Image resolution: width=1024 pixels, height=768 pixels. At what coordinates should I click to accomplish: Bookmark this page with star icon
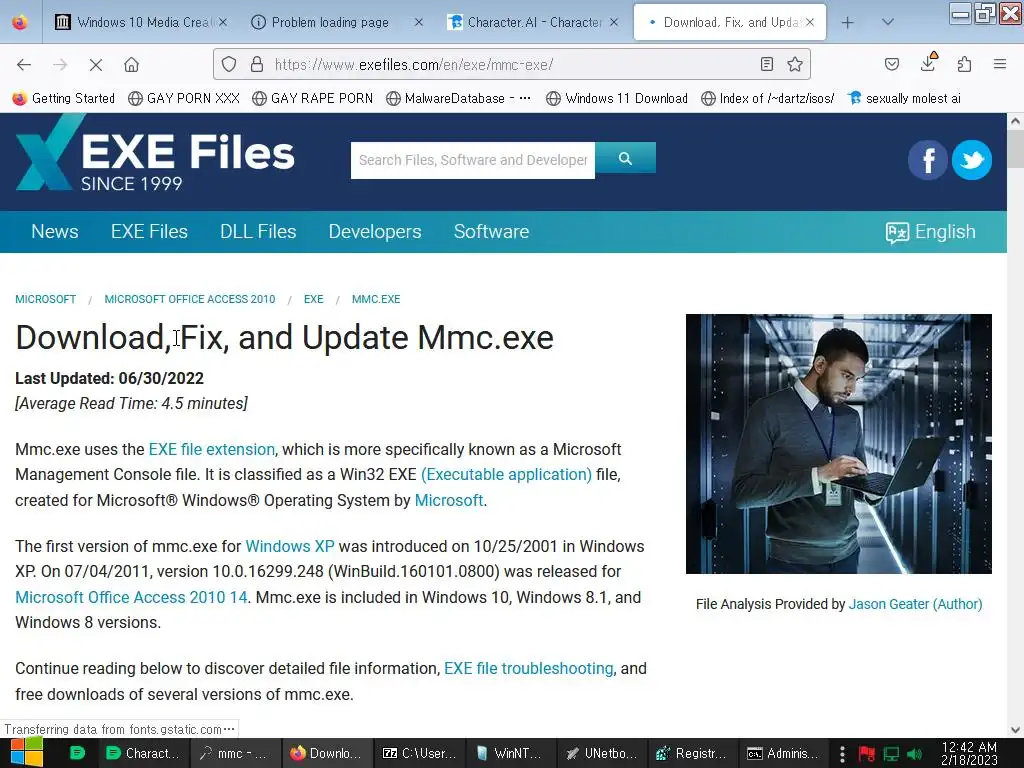[x=795, y=64]
